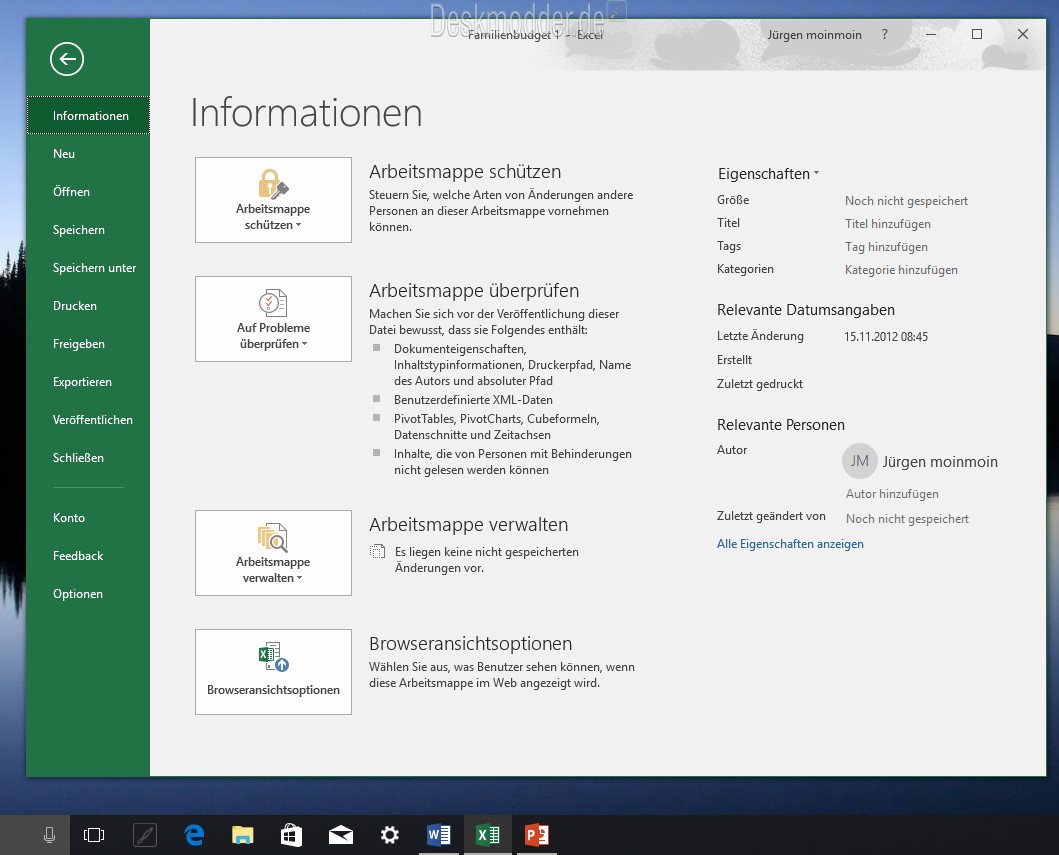Close the Excel window

pos(1023,34)
